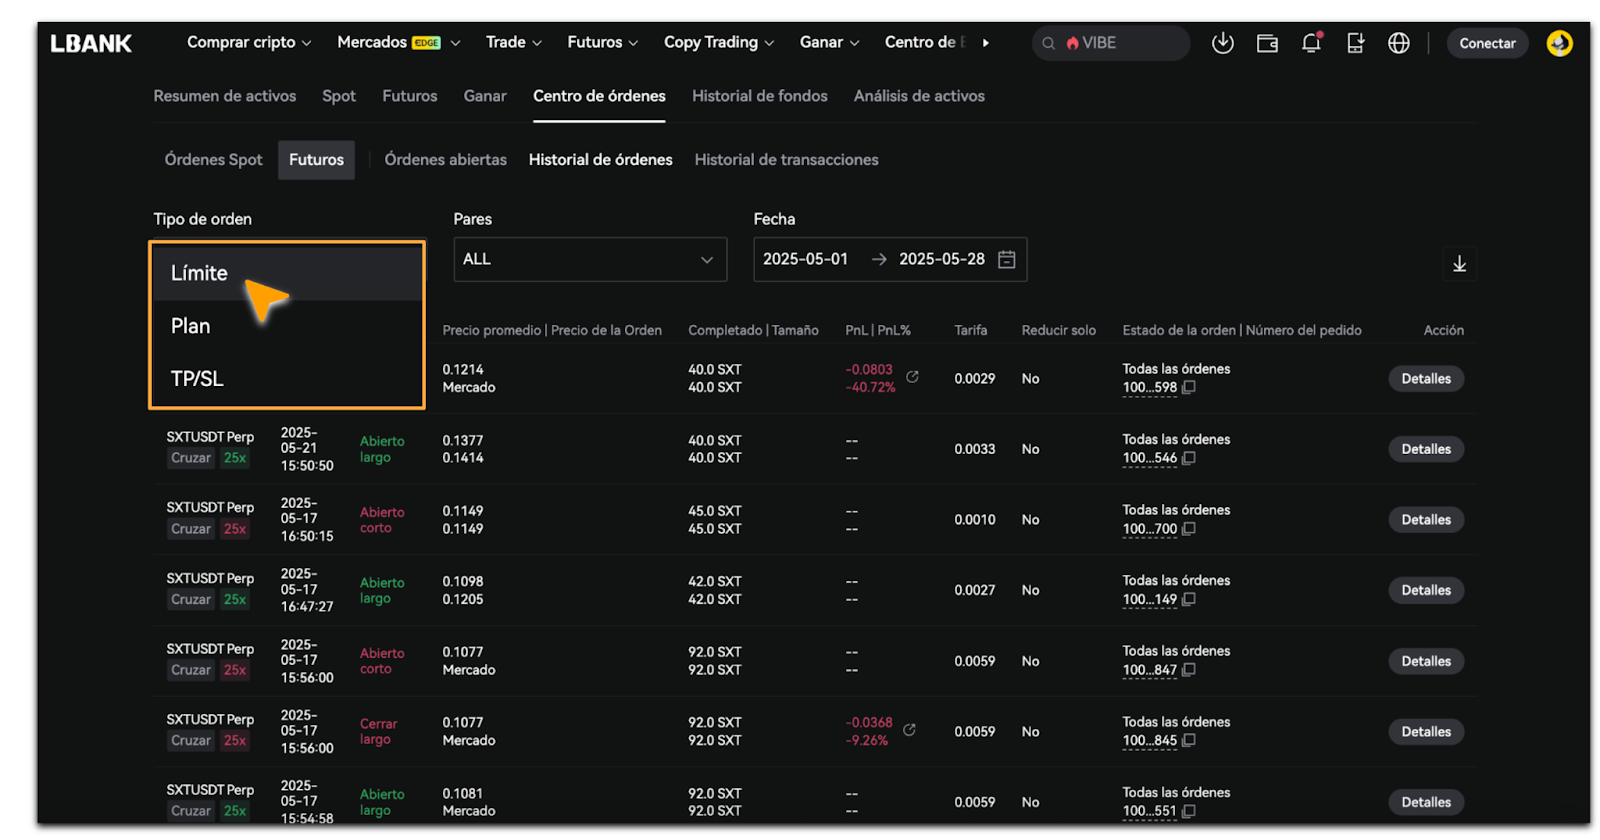Select the Órdenes Spot toggle
The image size is (1600, 840).
tap(213, 160)
